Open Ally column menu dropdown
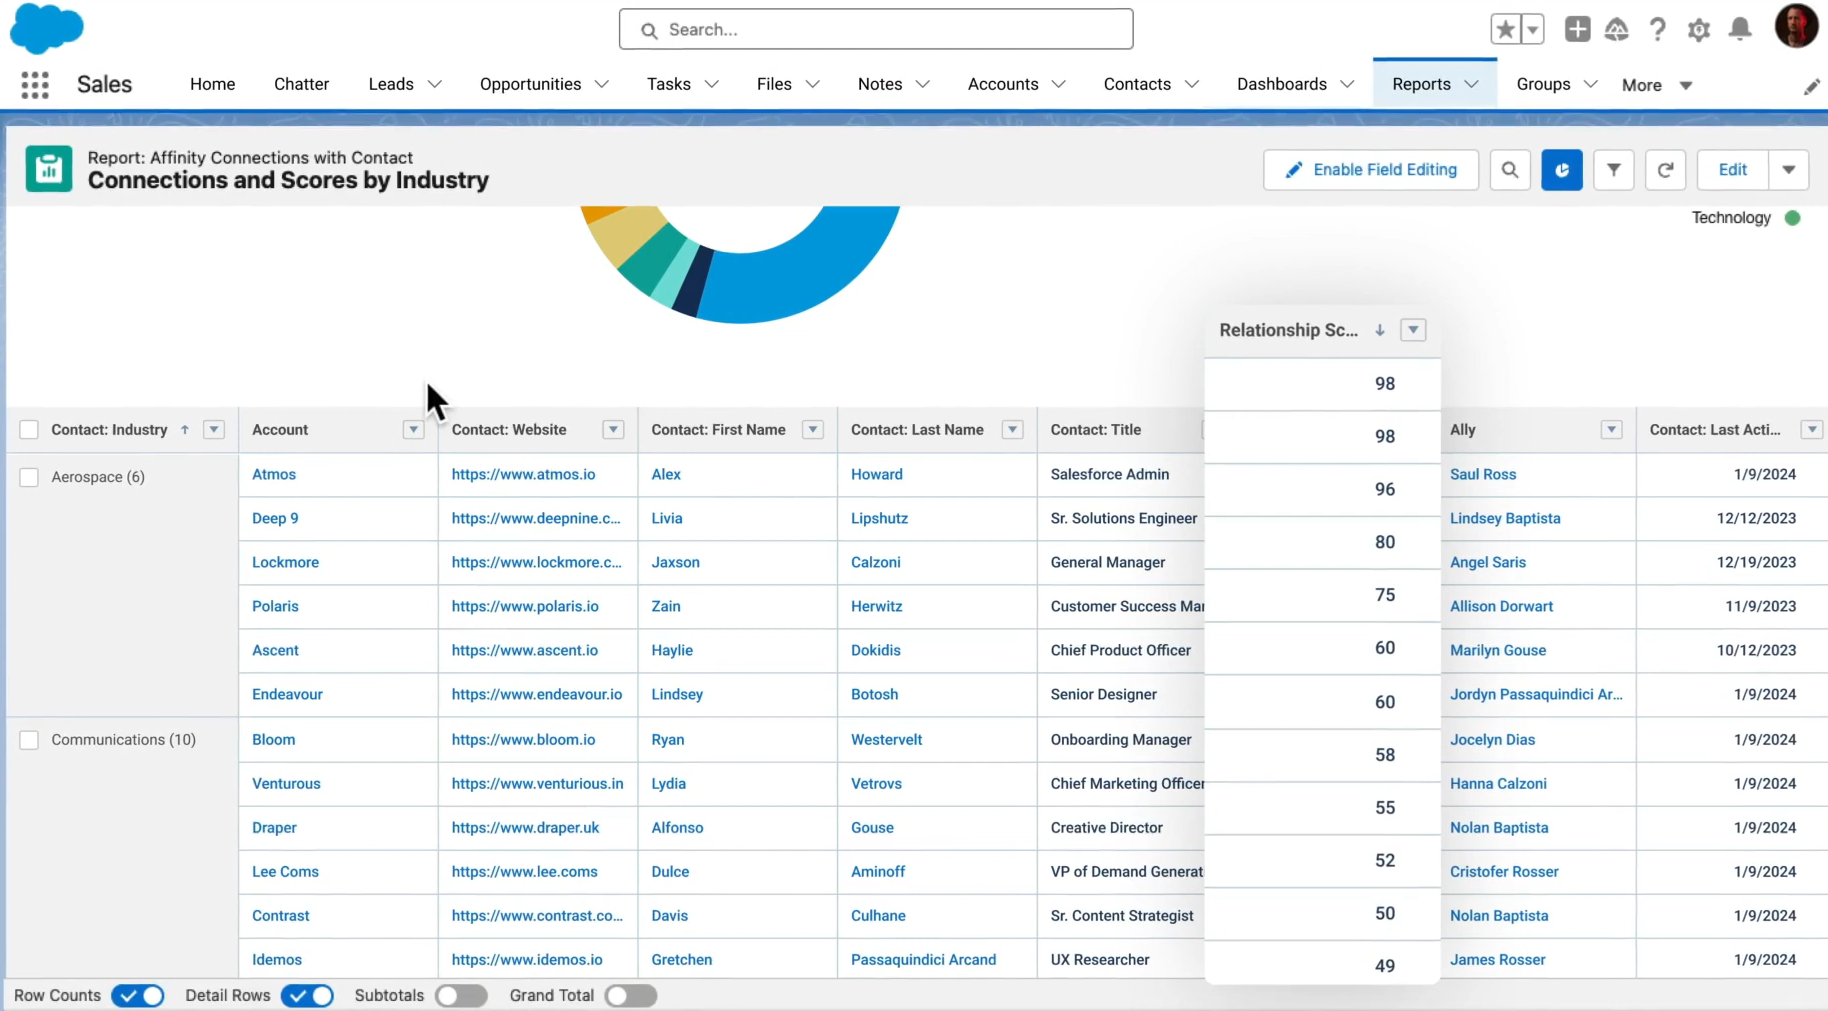 tap(1611, 430)
